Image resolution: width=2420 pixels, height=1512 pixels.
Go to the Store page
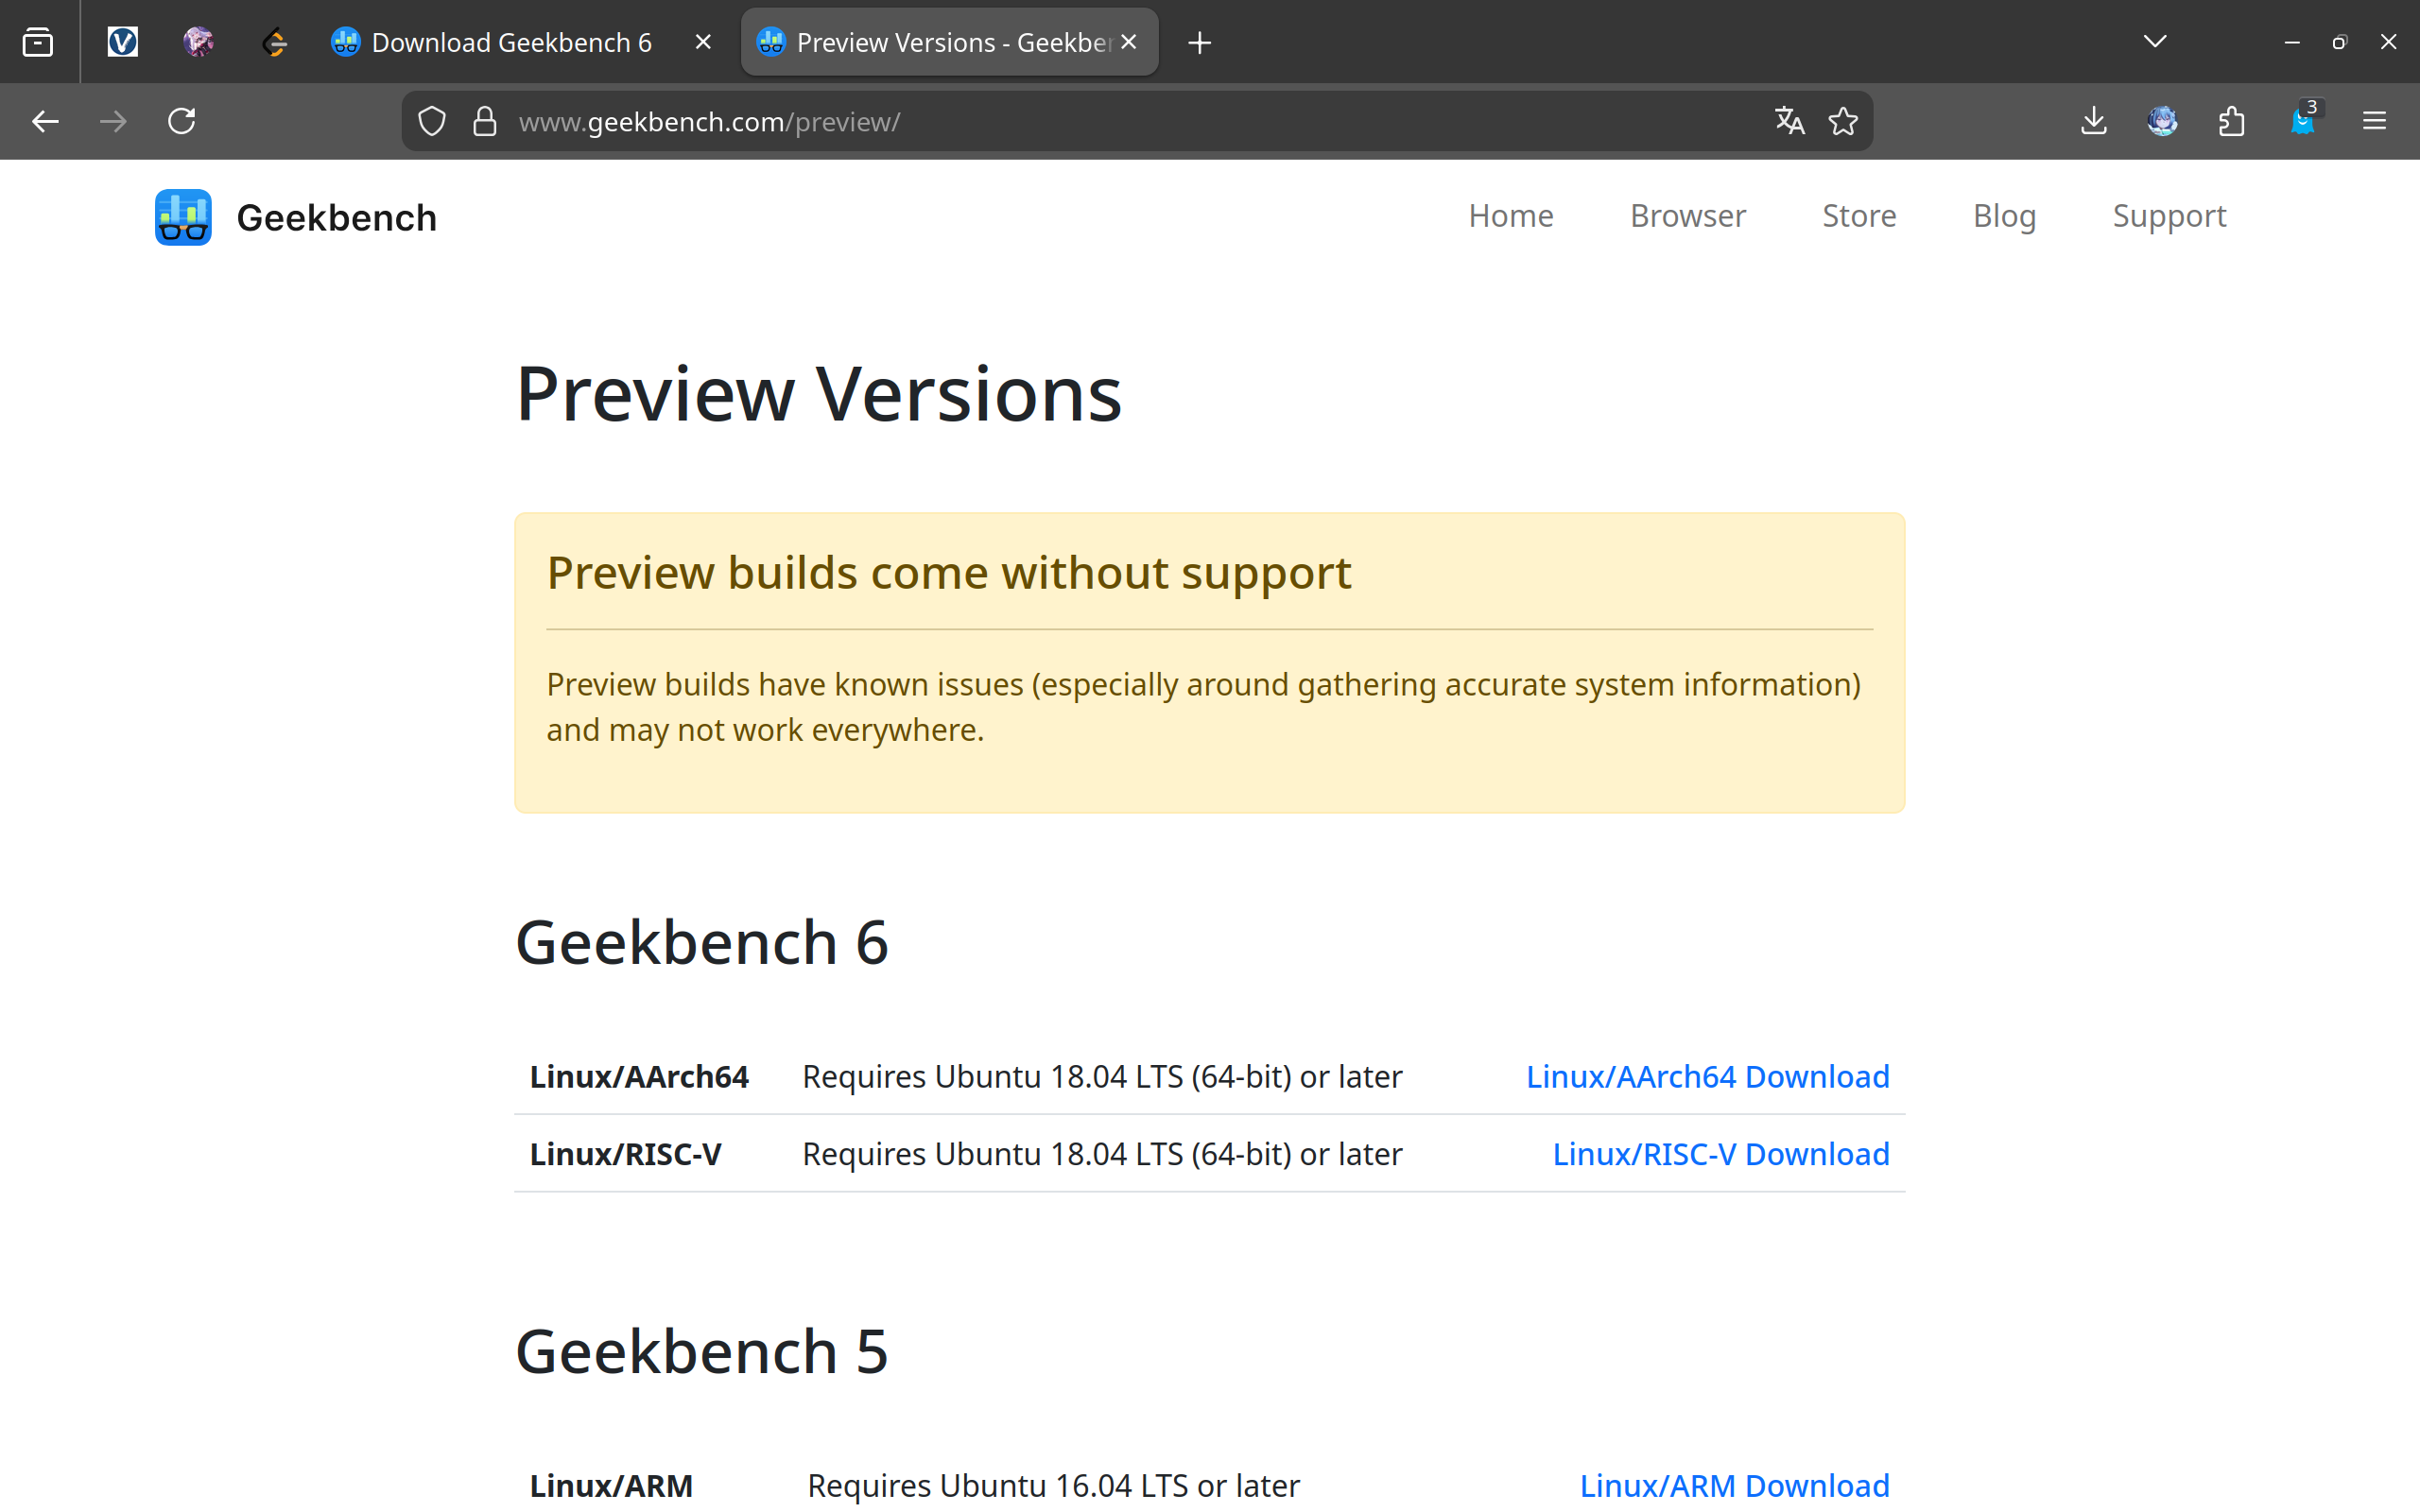coord(1858,216)
